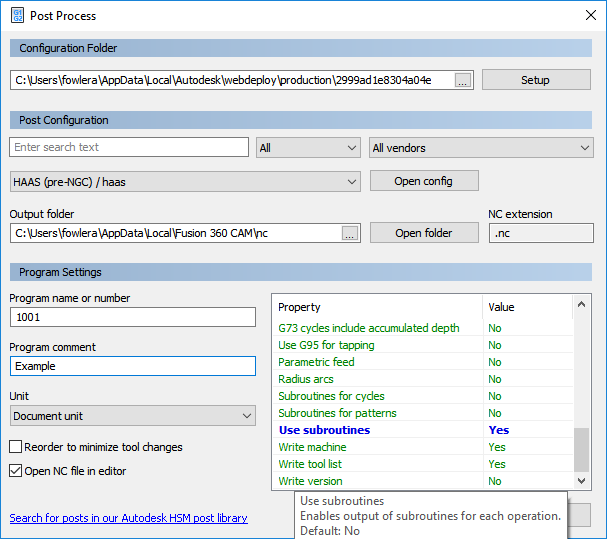Open the Autodesk HSM post library link

(128, 518)
